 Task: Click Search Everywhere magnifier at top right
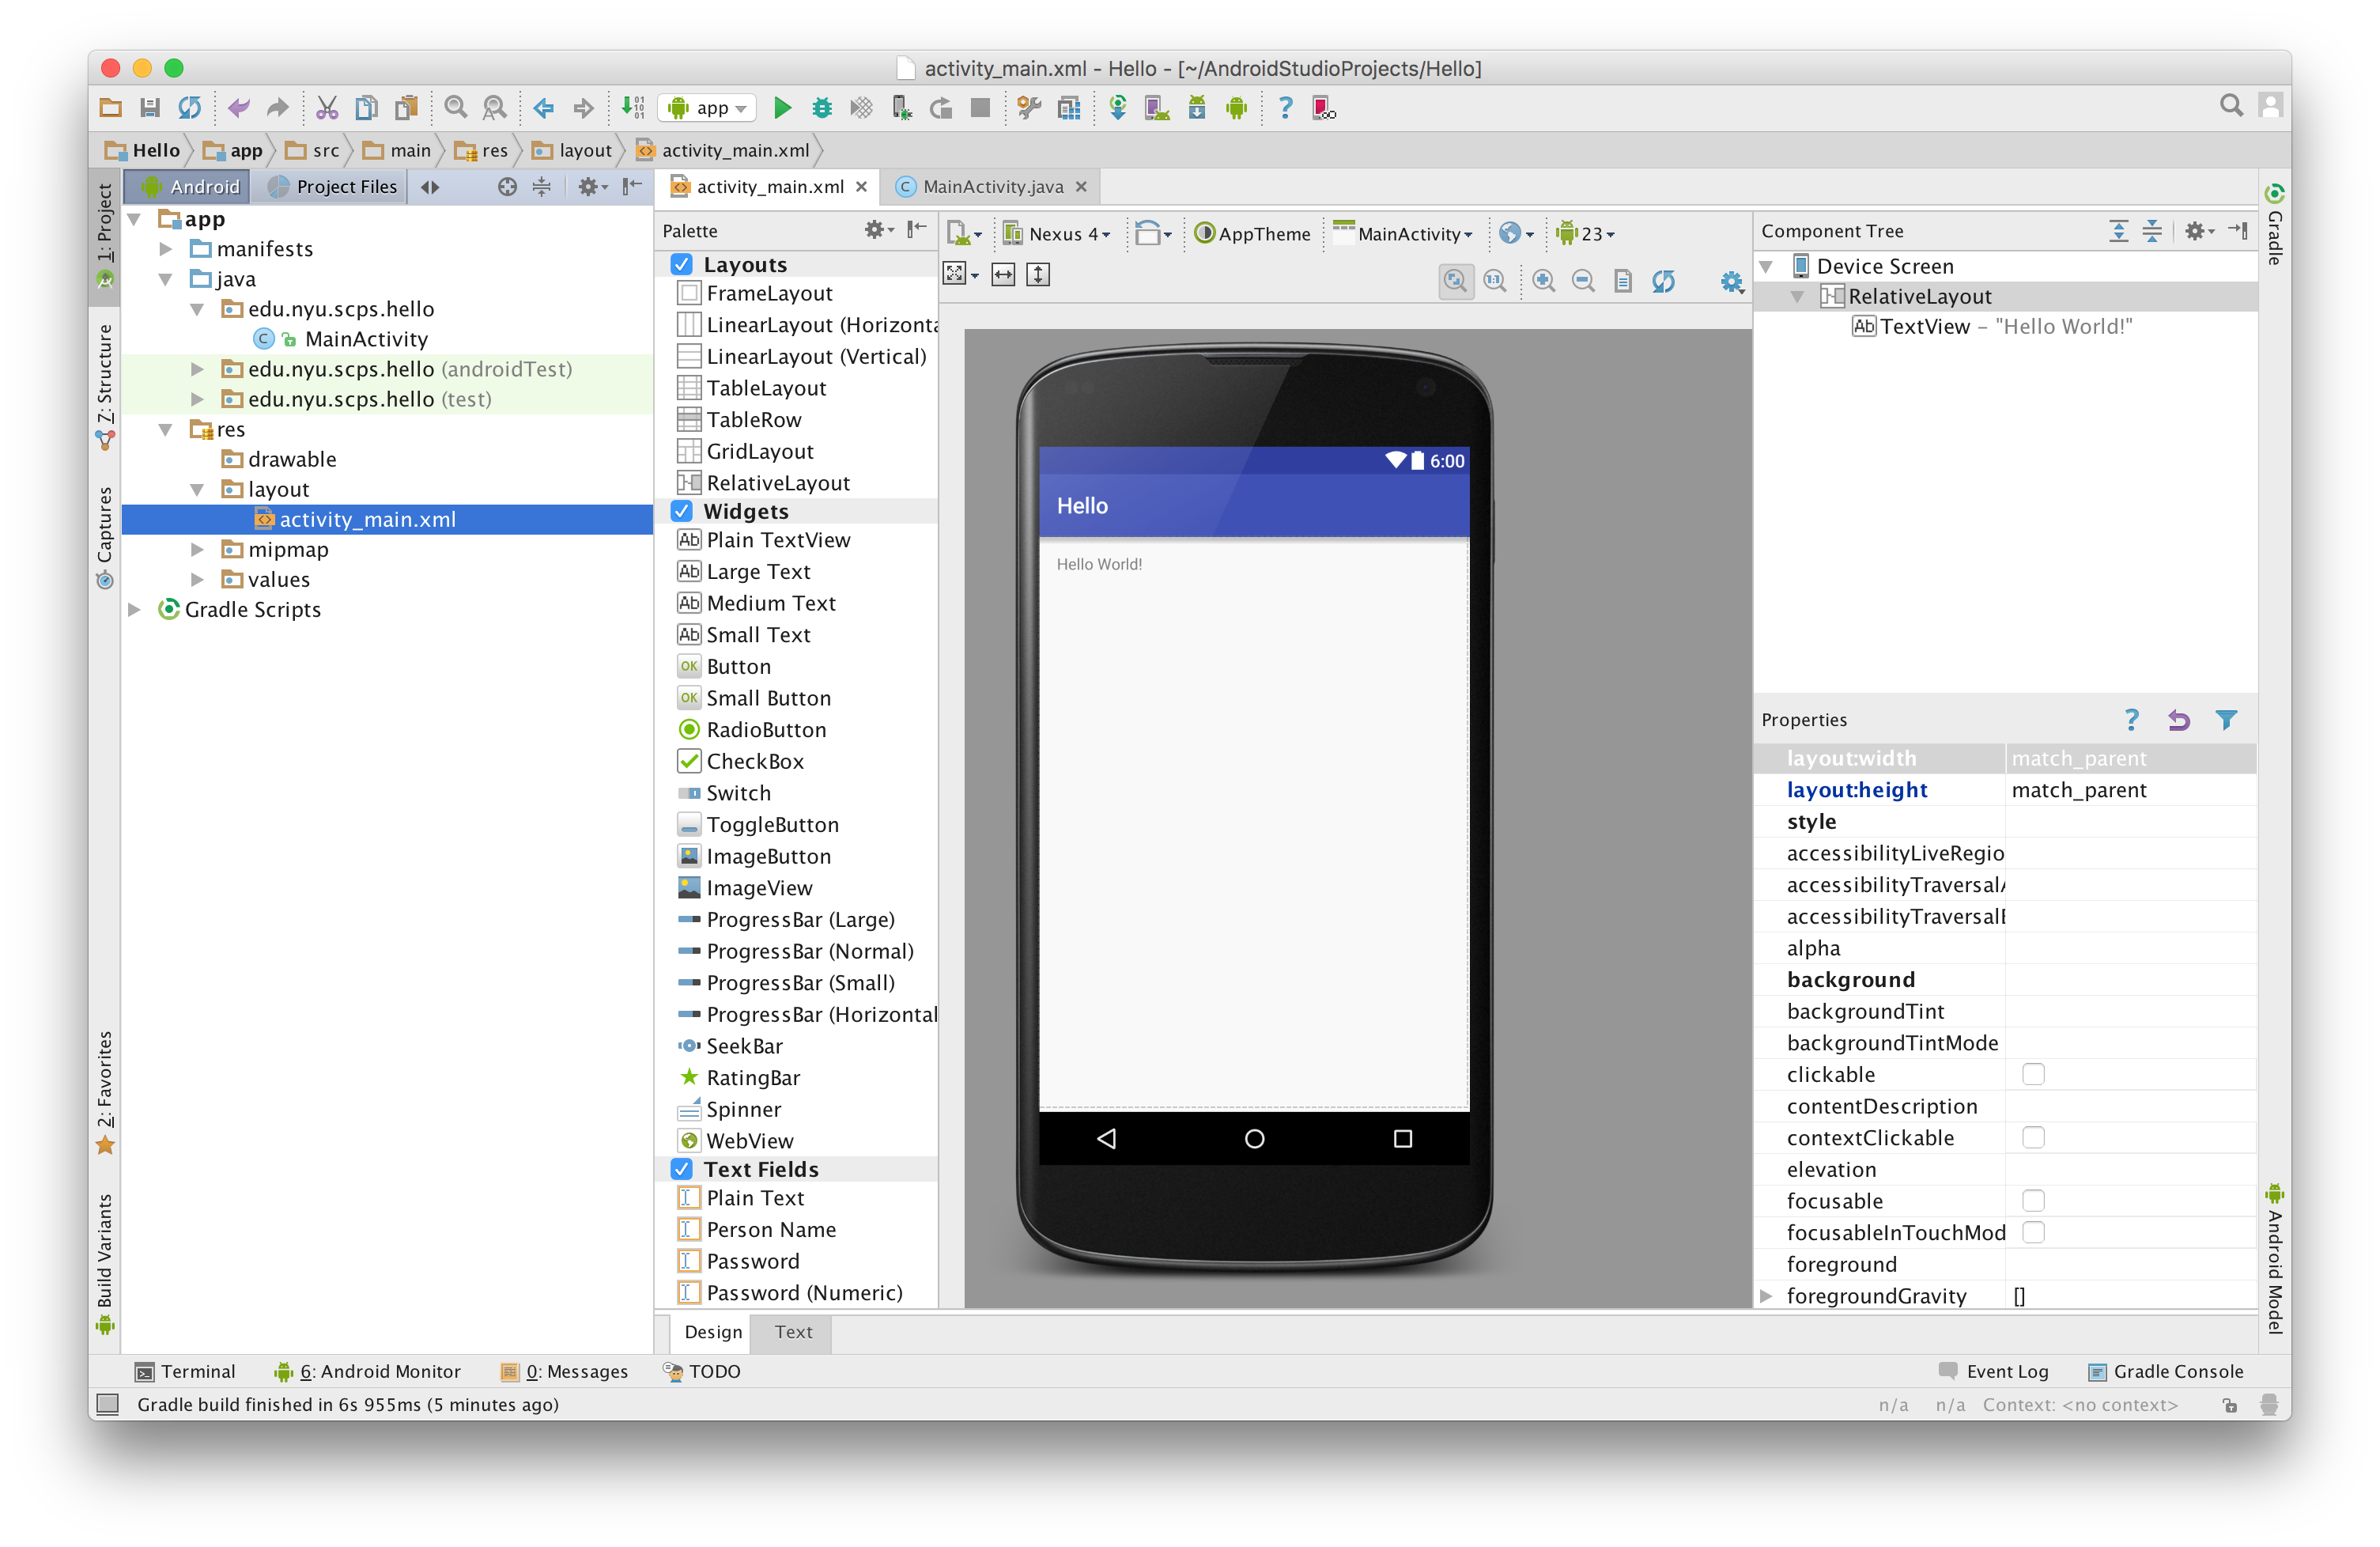(2231, 106)
